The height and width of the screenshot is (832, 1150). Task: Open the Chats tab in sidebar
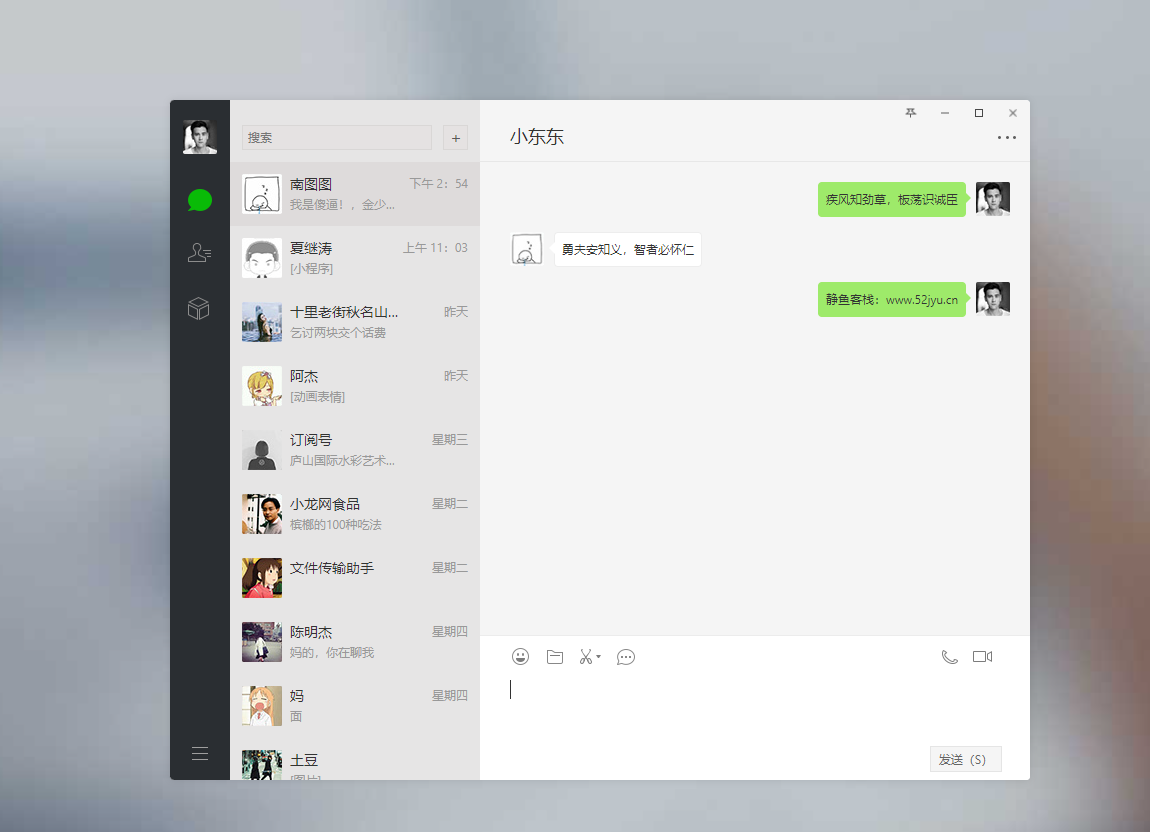click(200, 200)
